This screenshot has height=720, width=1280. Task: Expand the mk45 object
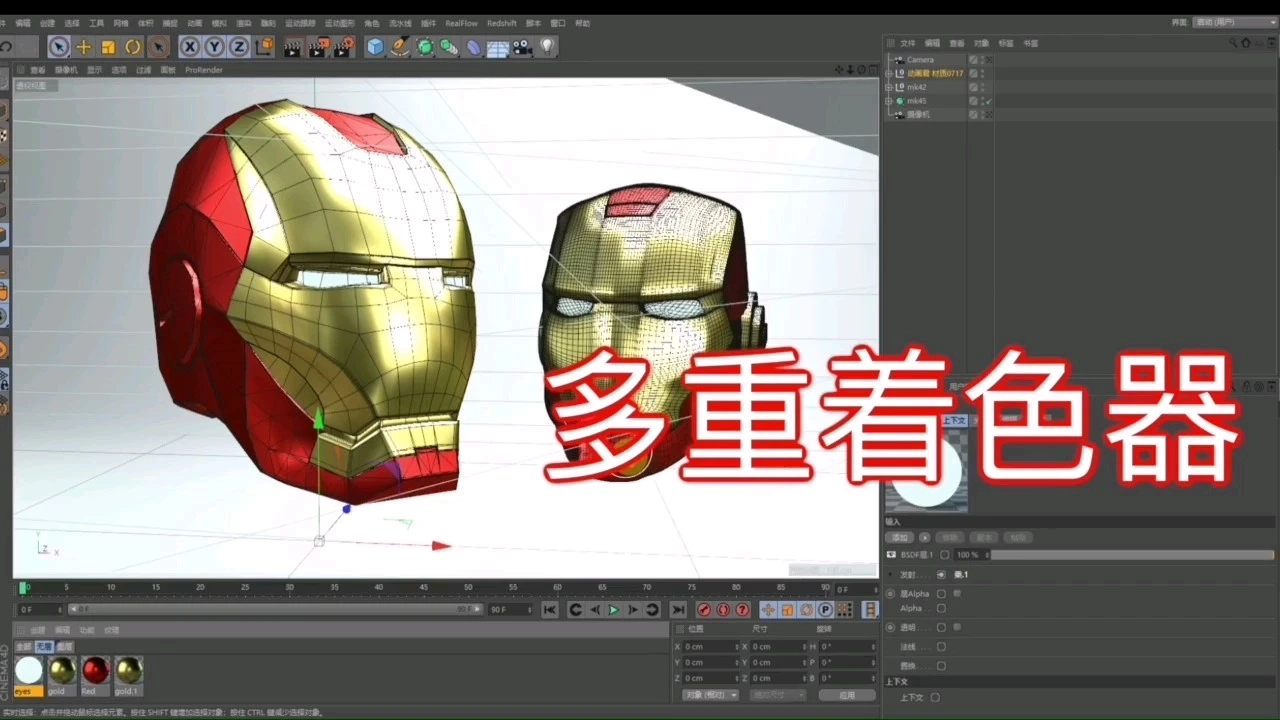tap(889, 101)
